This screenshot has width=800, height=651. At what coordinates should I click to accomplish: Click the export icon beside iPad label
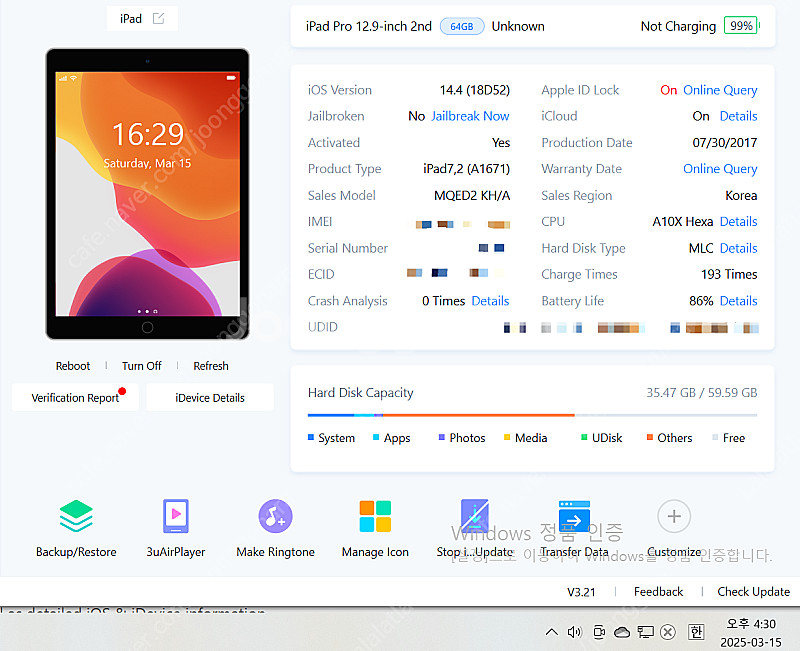[158, 19]
